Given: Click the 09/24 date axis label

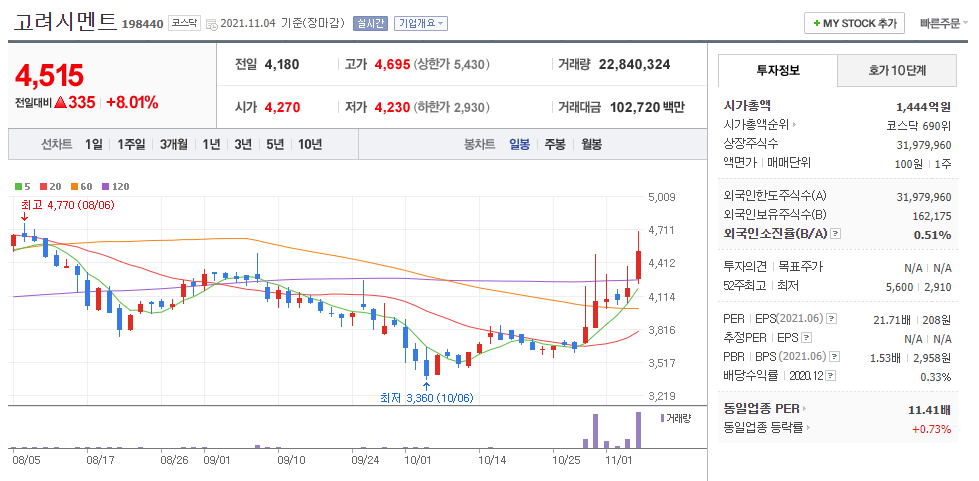Looking at the screenshot, I should point(365,460).
